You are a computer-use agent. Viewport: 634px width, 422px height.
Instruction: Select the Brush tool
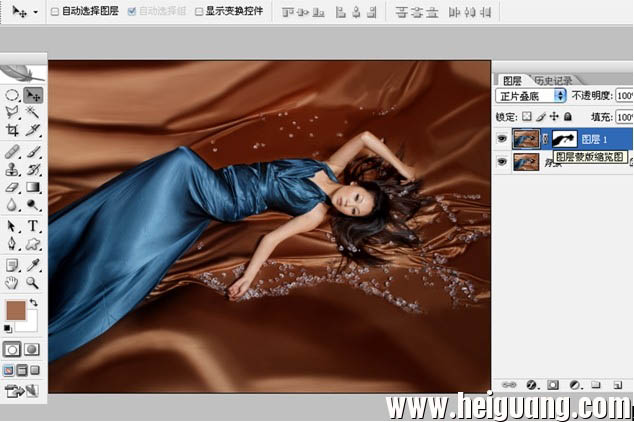pos(33,152)
